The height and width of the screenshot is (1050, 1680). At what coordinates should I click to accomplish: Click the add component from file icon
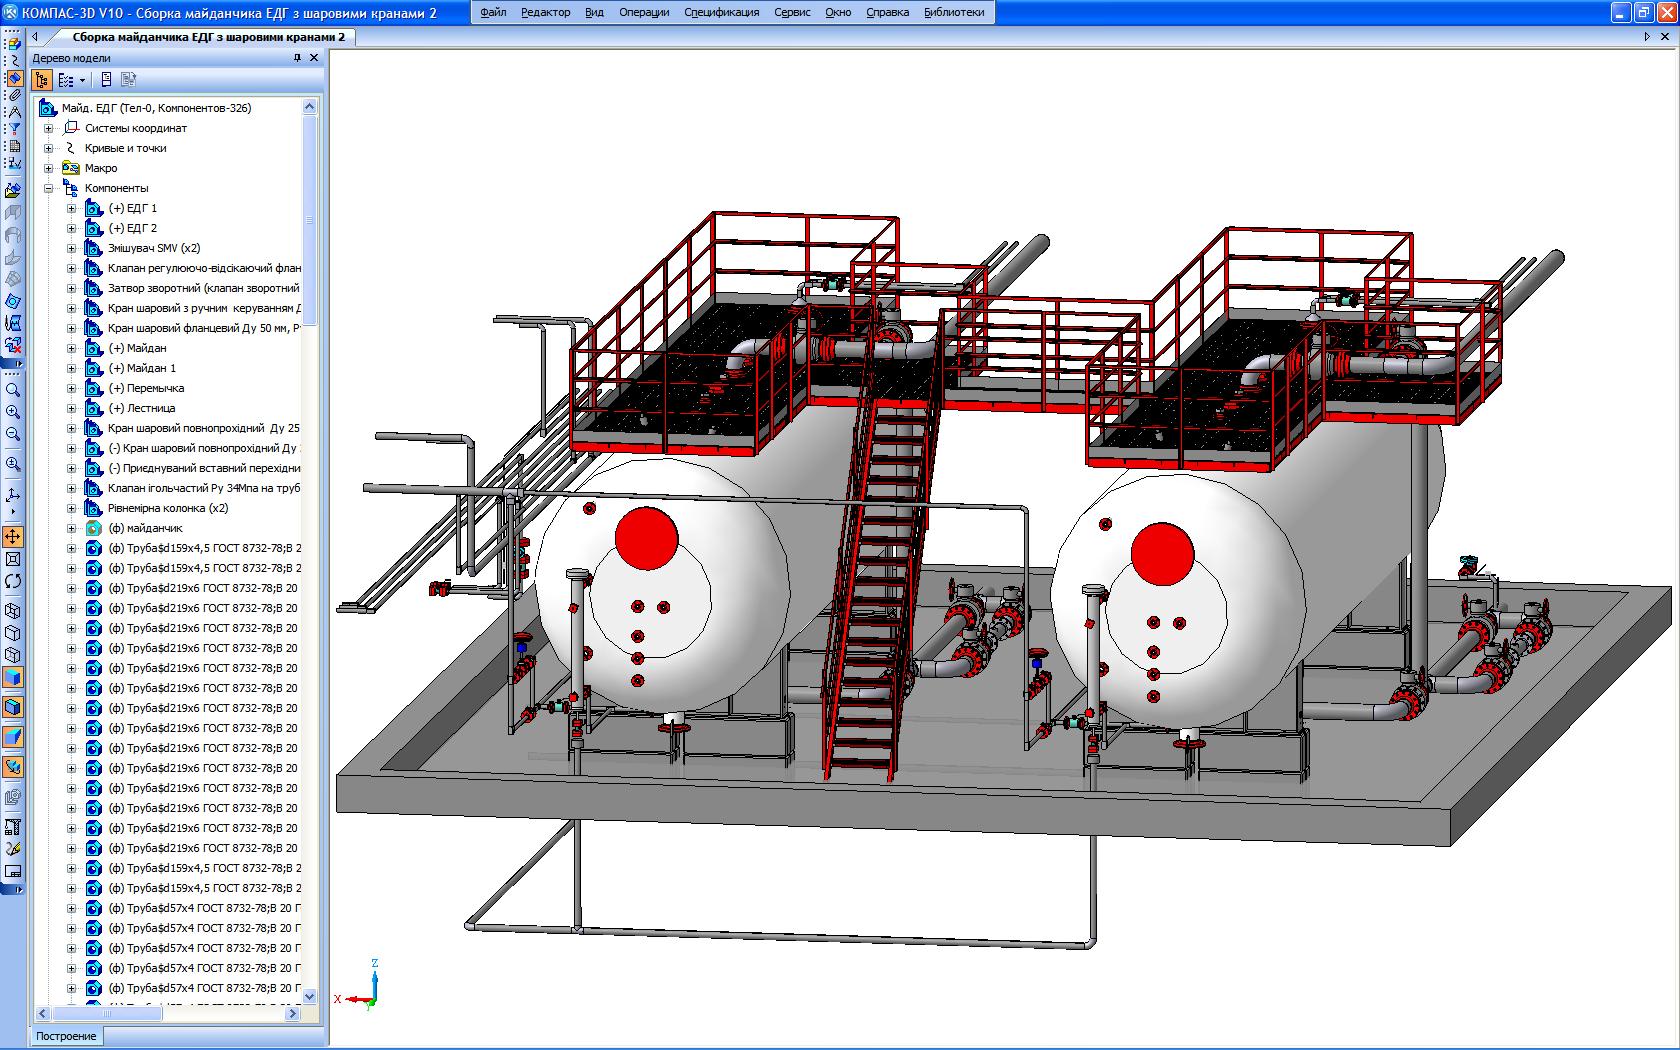click(x=12, y=190)
